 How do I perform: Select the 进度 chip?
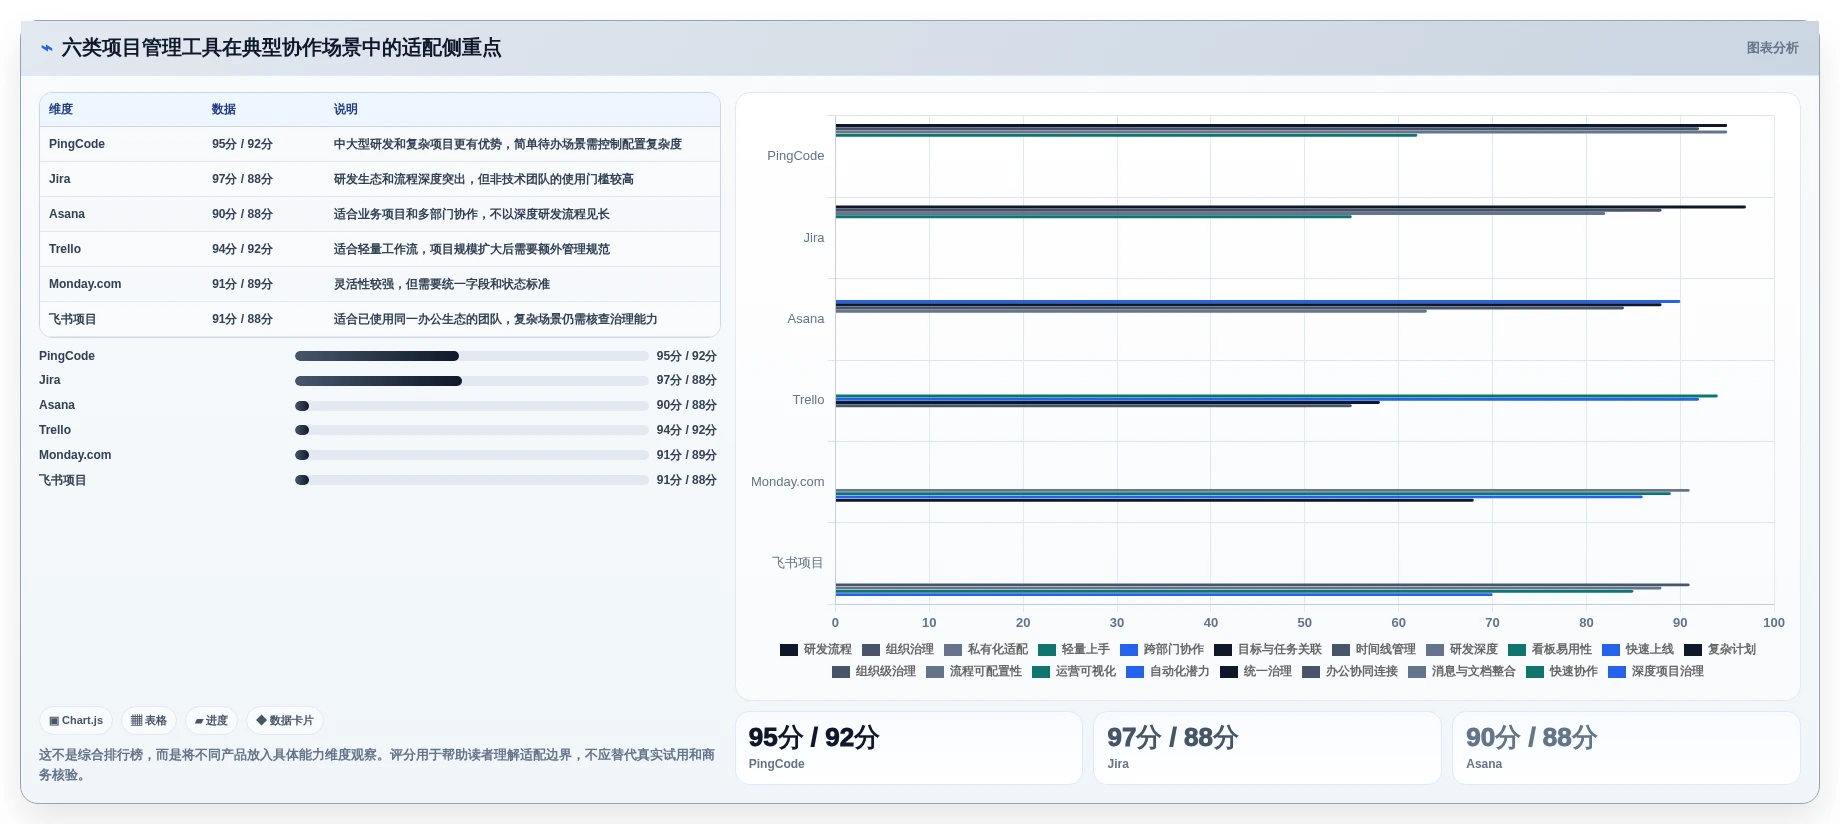[x=211, y=720]
